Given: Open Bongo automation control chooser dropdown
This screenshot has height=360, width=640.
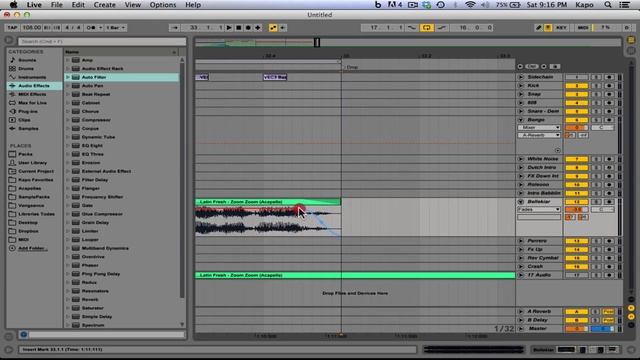Looking at the screenshot, I should [x=539, y=135].
